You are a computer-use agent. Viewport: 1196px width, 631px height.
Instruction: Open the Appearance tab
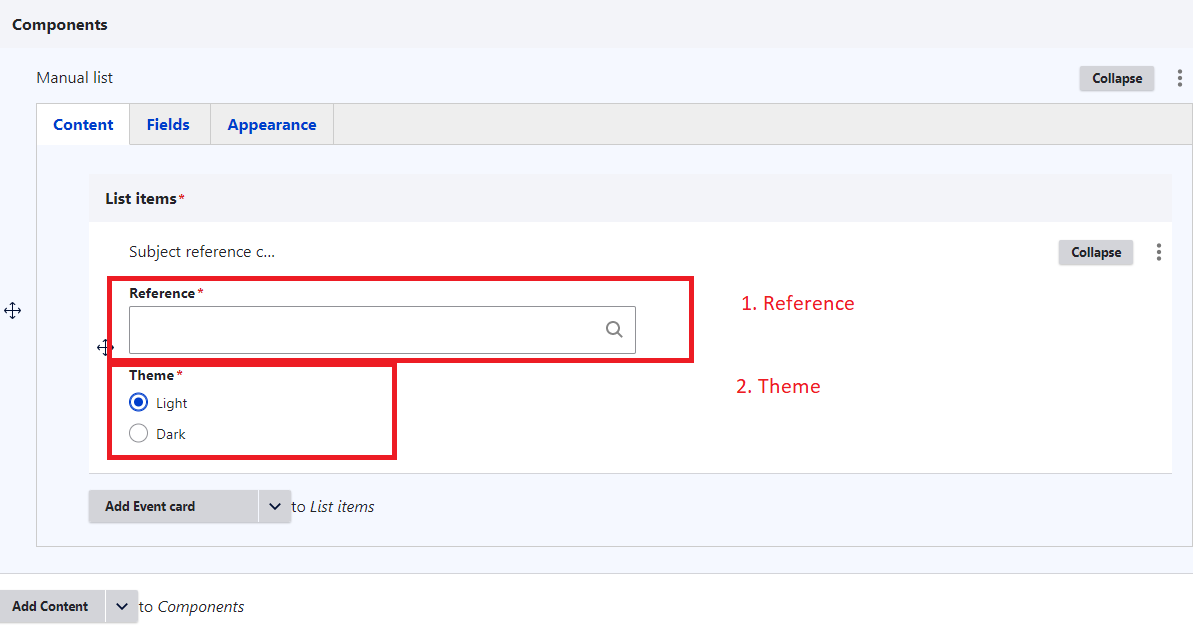click(272, 125)
